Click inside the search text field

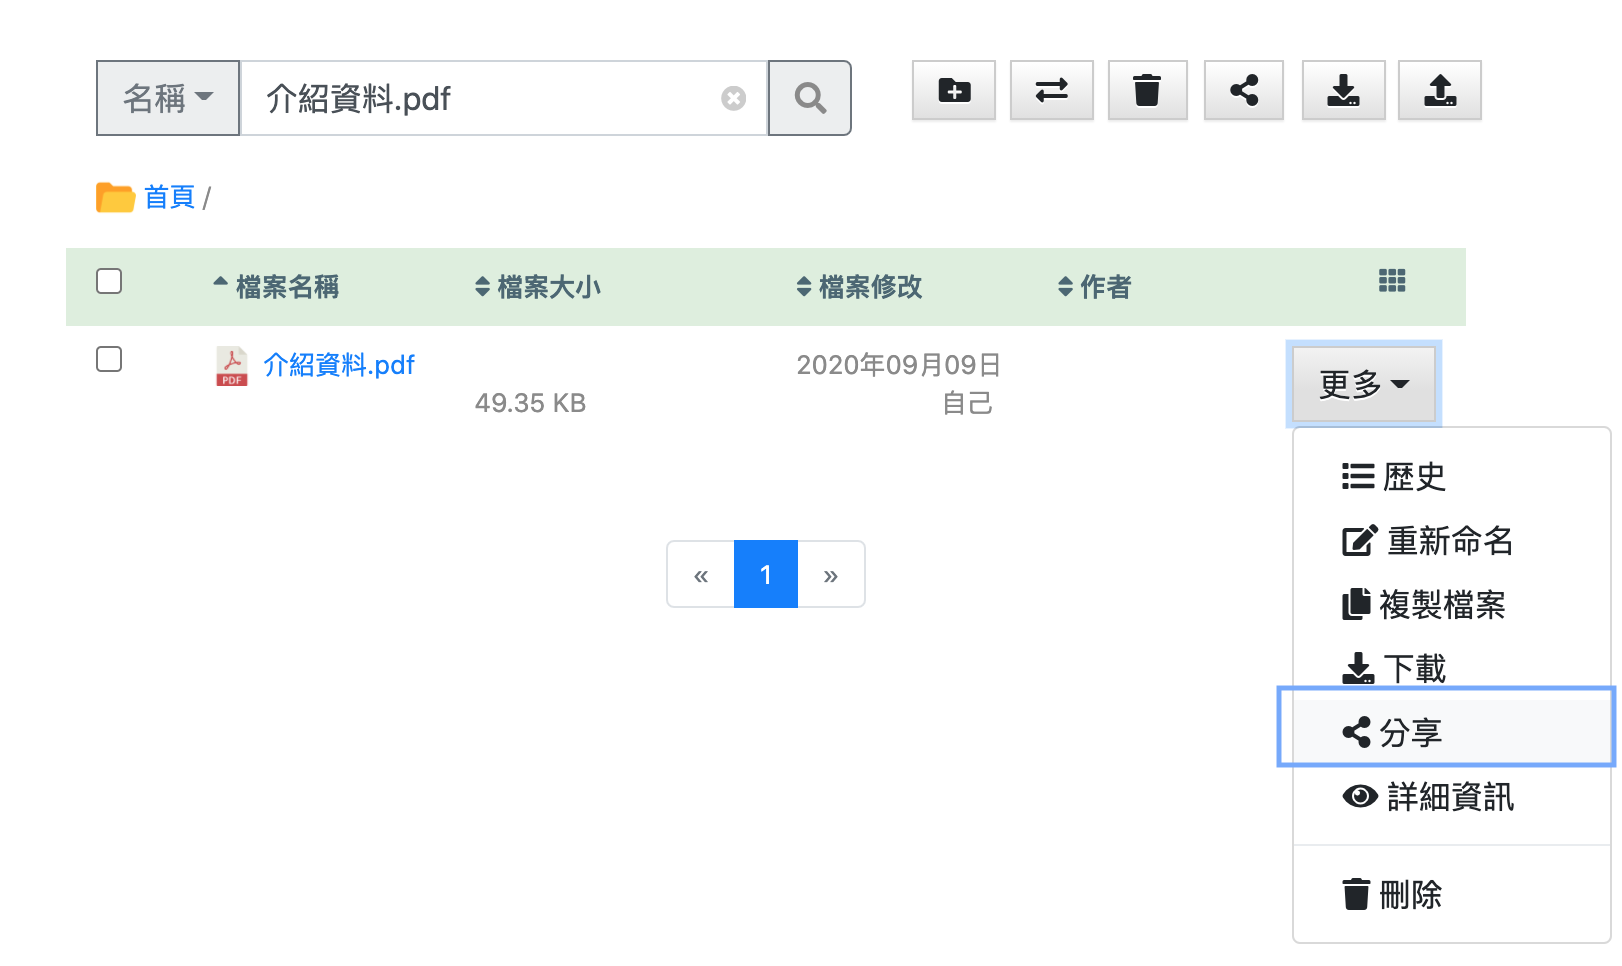tap(480, 98)
